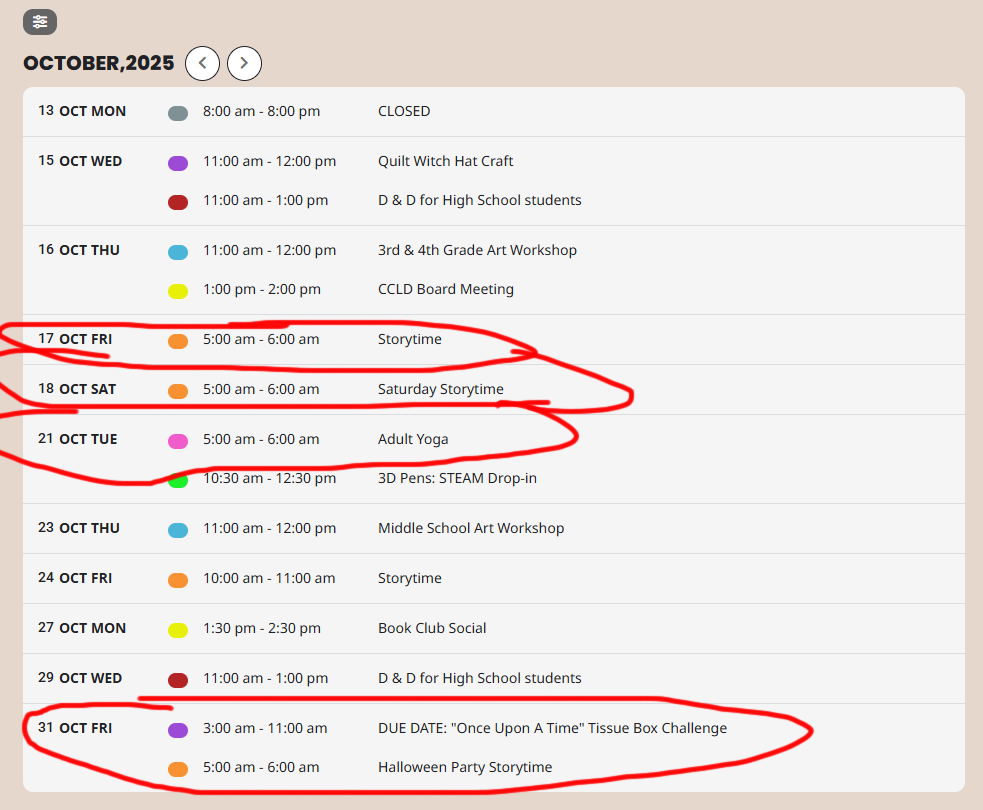Open Quilt Witch Hat Craft event
983x810 pixels.
[445, 161]
